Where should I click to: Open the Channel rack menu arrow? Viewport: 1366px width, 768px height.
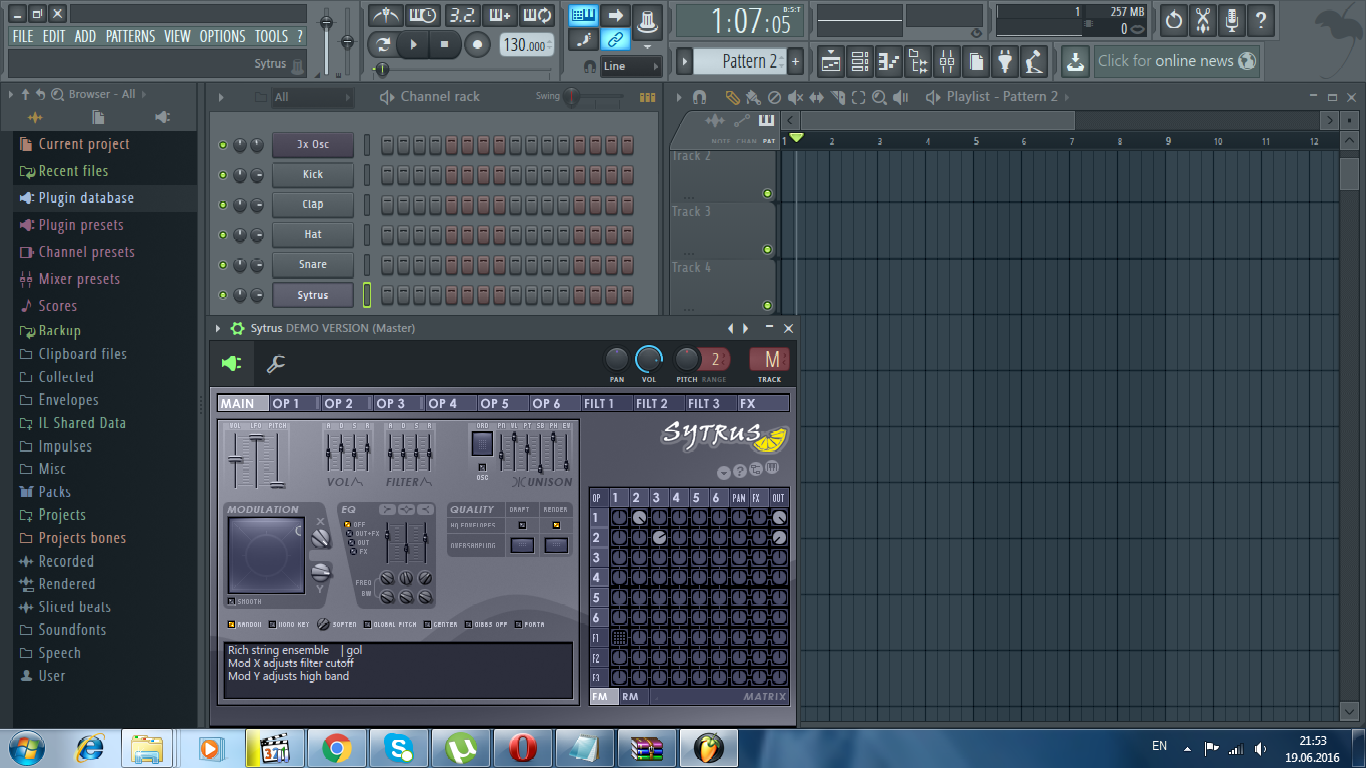tap(221, 97)
